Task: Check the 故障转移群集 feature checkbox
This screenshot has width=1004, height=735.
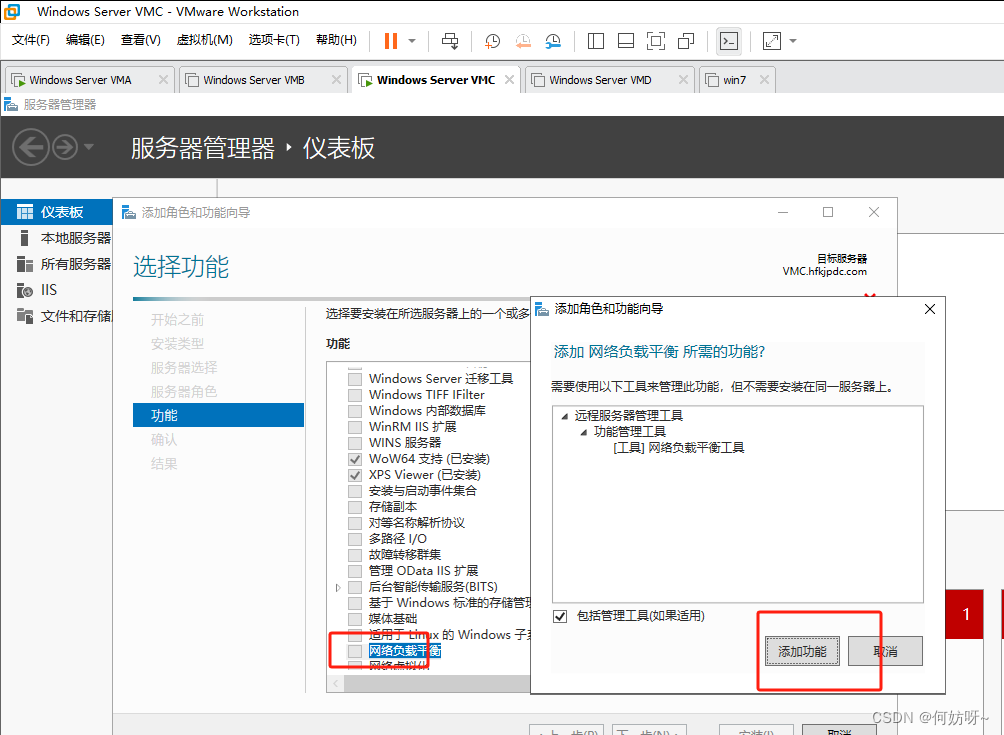Action: pyautogui.click(x=355, y=555)
